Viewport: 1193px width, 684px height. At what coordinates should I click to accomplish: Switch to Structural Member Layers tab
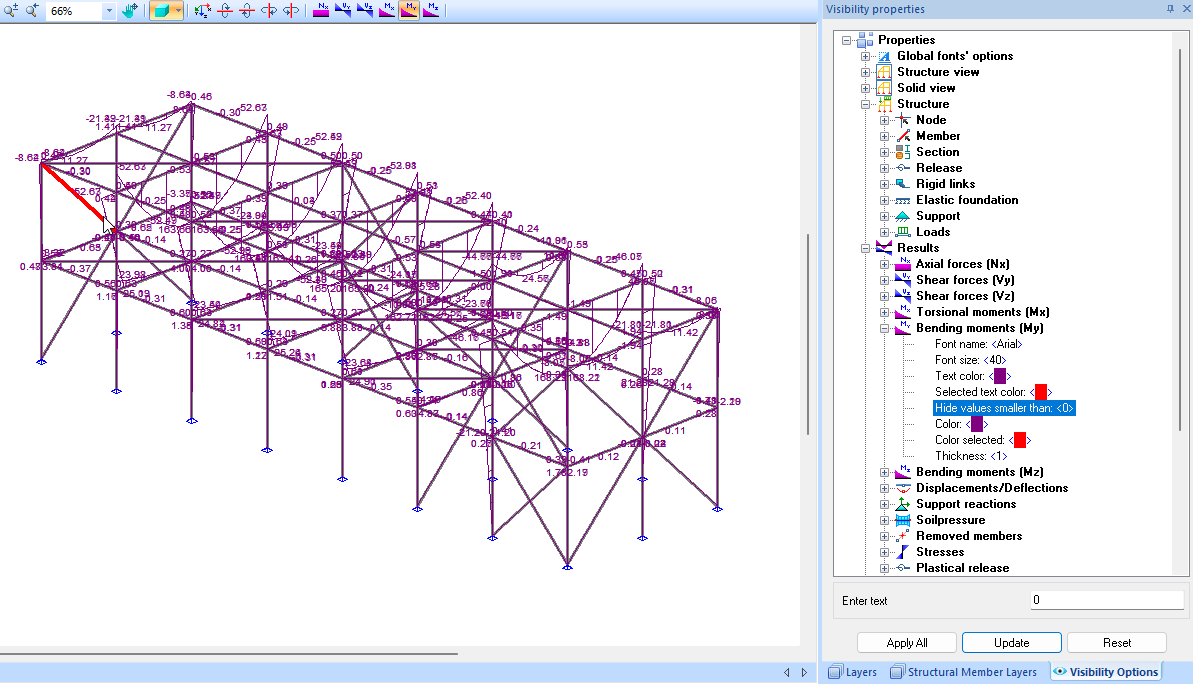click(x=964, y=673)
